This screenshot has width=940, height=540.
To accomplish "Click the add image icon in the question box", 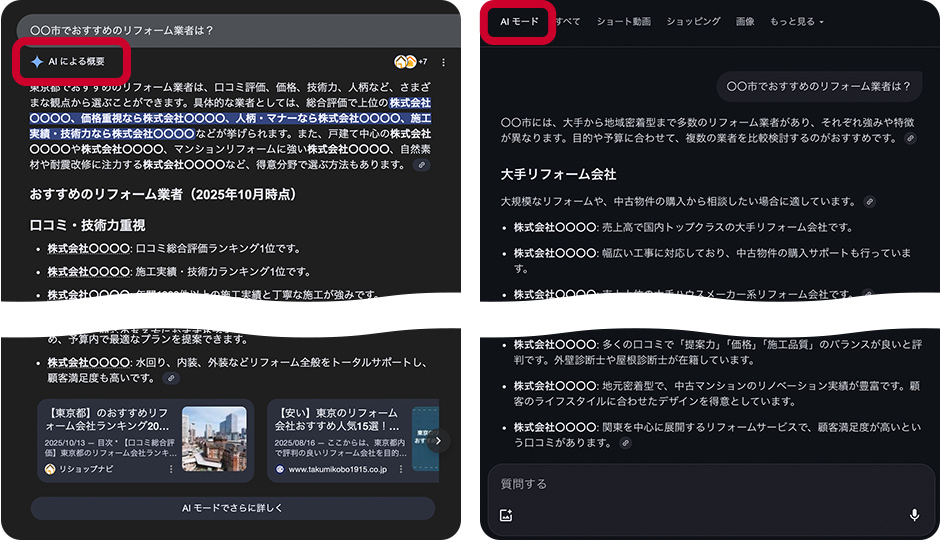I will [x=506, y=515].
